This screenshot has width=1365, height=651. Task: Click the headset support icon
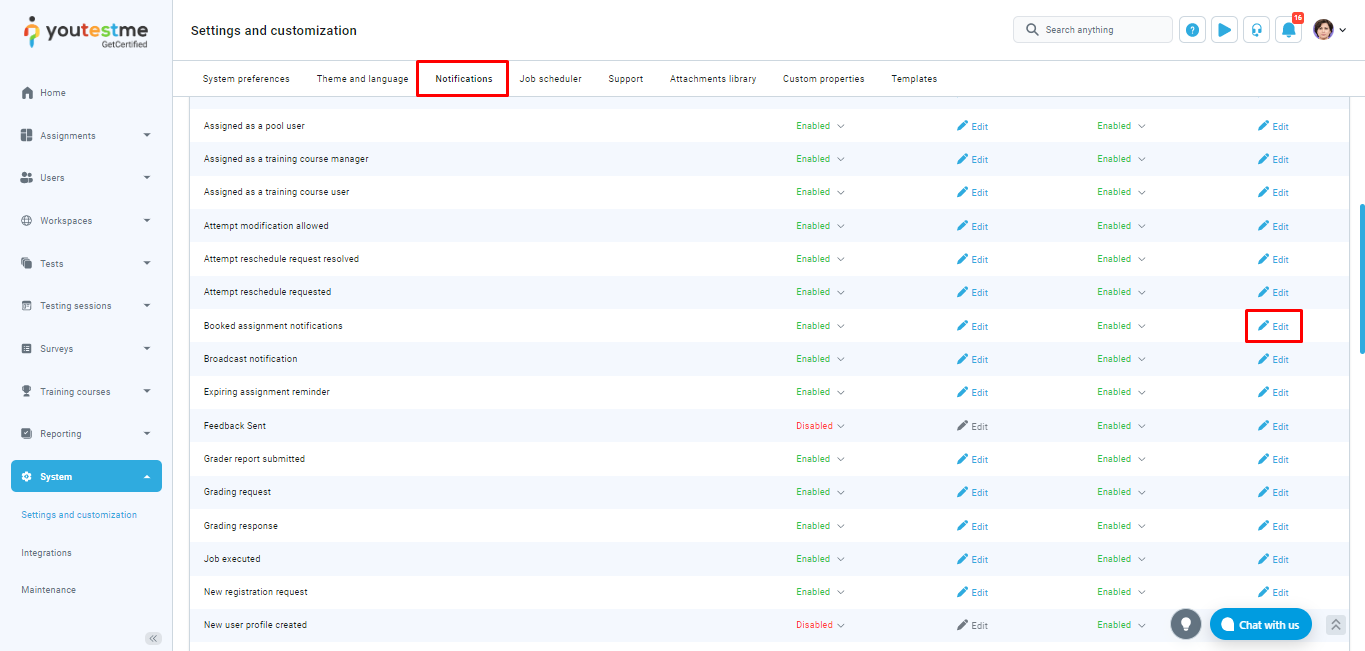(1256, 30)
